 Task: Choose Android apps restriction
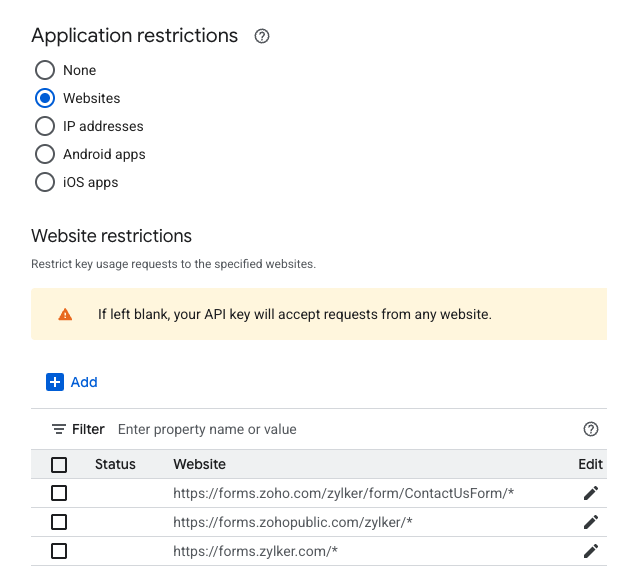pyautogui.click(x=44, y=154)
